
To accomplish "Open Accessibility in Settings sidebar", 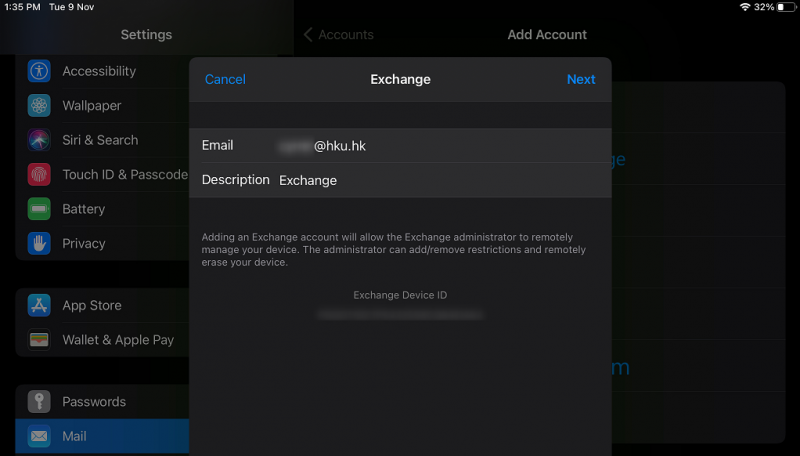I will 103,71.
